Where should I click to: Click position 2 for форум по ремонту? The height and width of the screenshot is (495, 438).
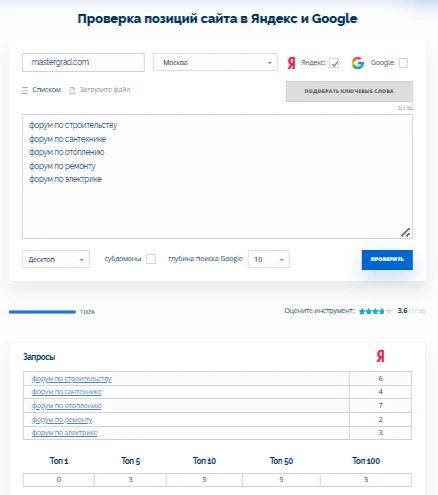click(380, 419)
